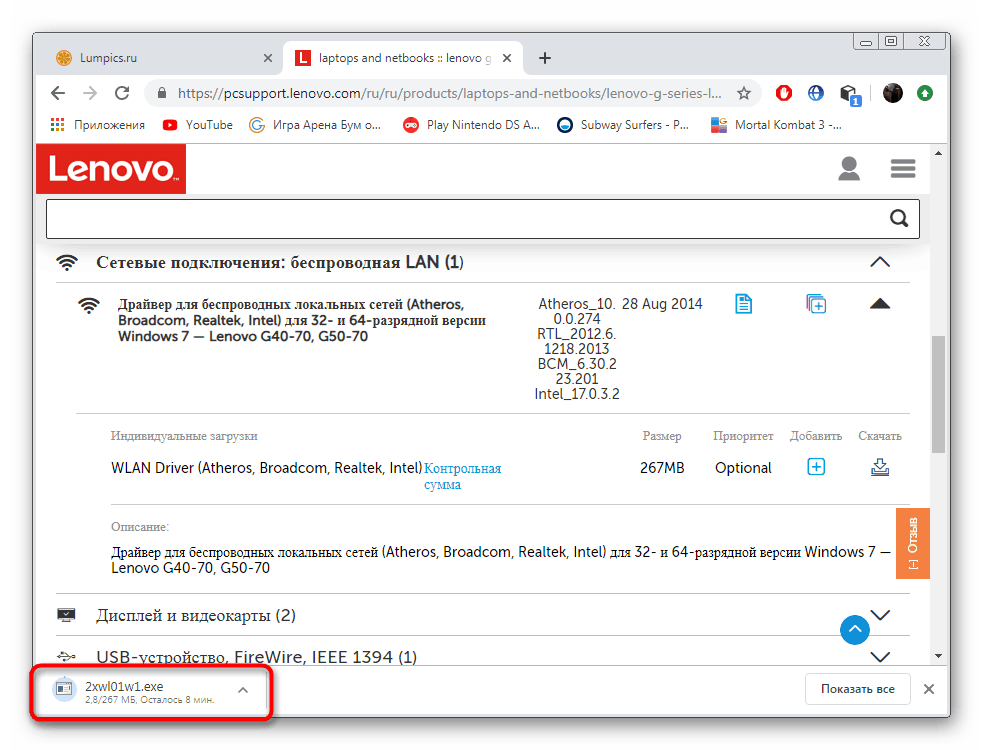Open the driver readme document icon
This screenshot has height=750, width=983.
744,304
